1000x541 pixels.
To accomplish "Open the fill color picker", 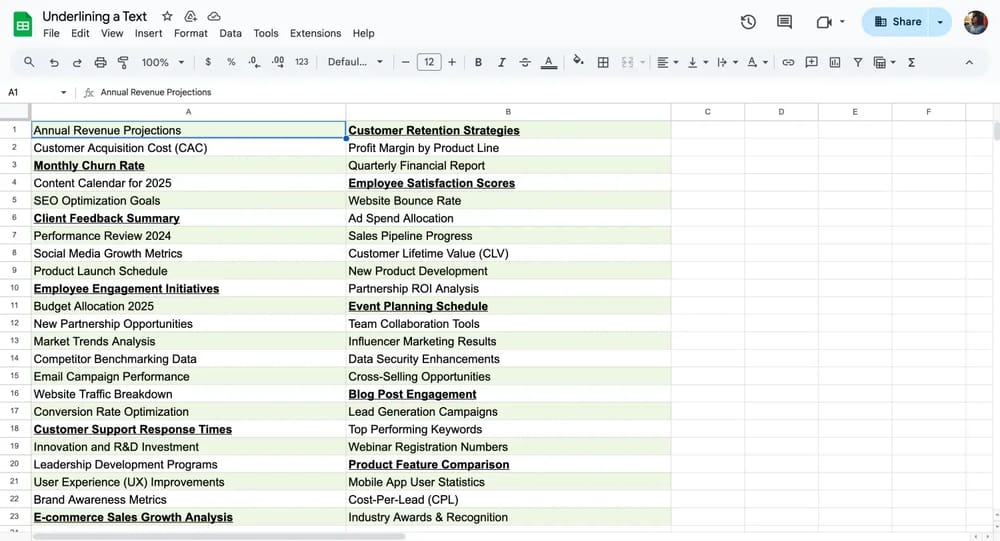I will (578, 62).
